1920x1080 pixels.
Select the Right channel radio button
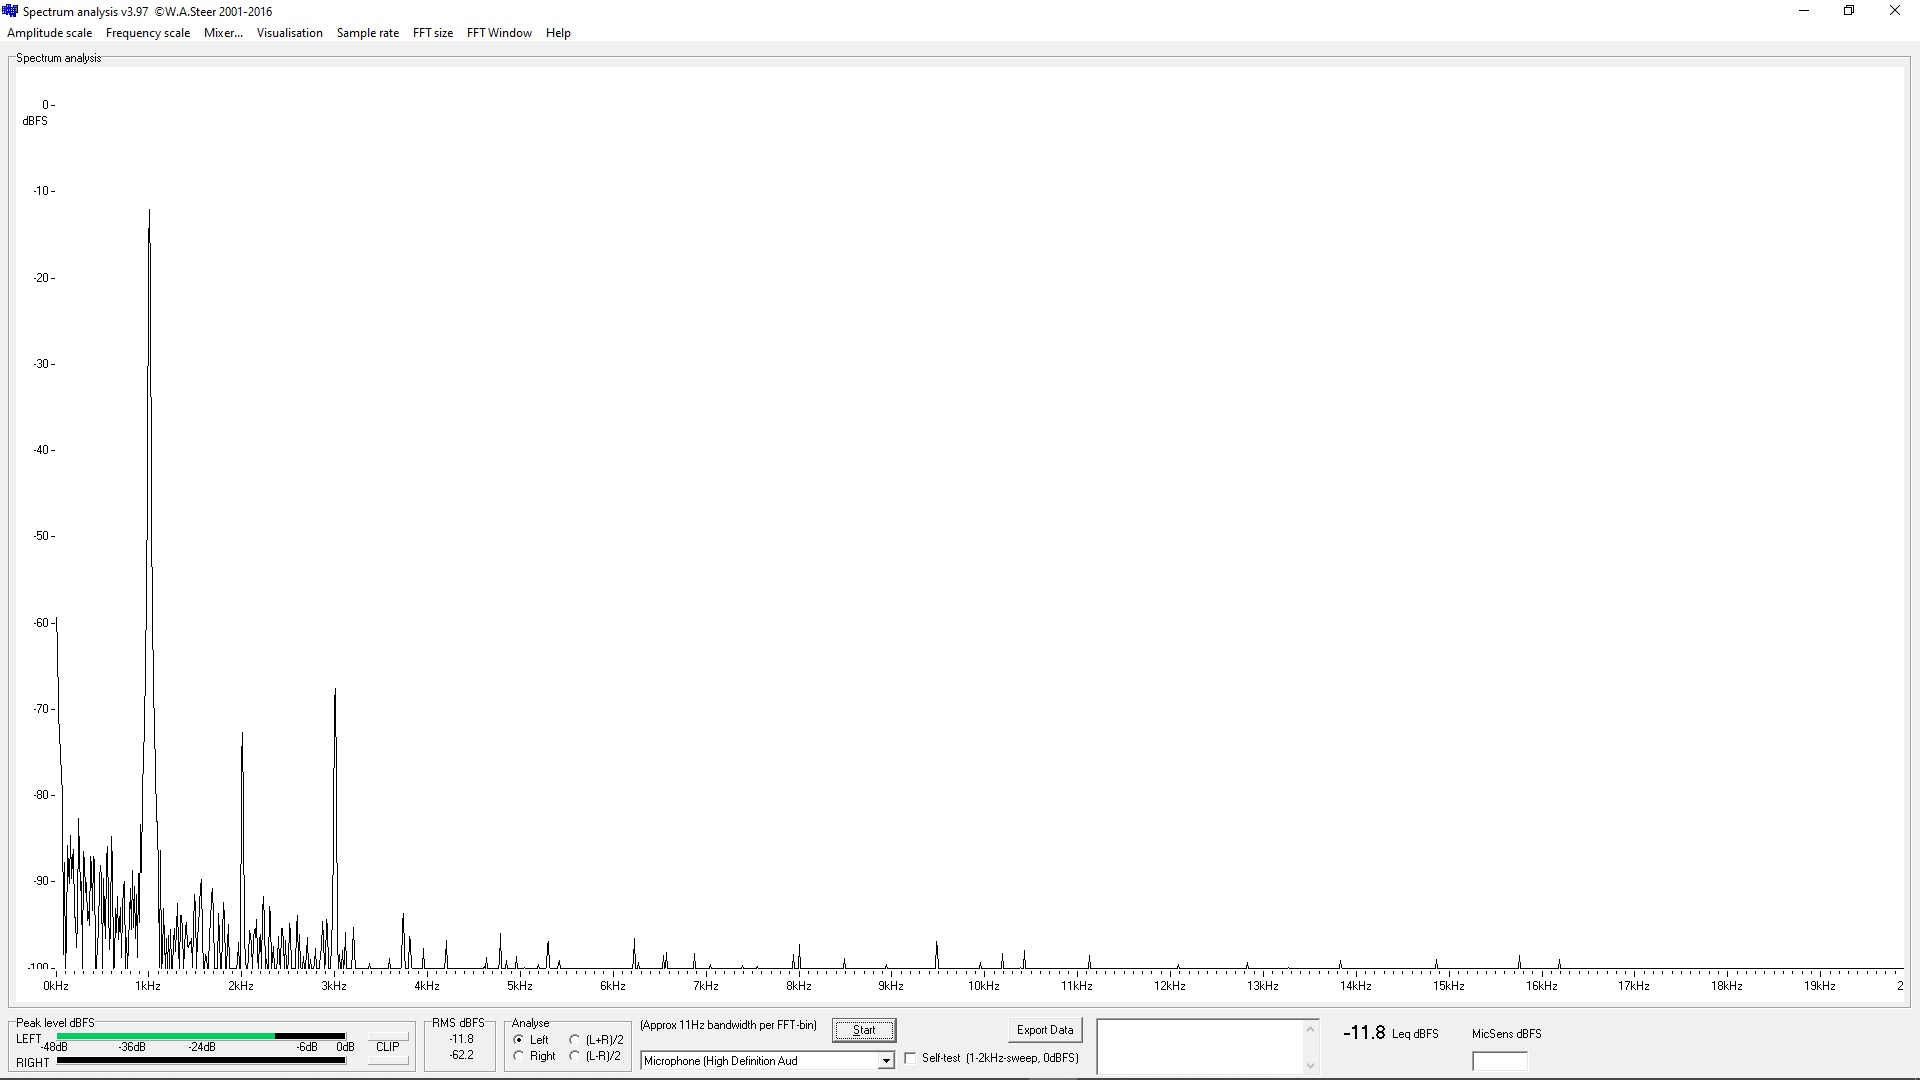pos(519,1056)
